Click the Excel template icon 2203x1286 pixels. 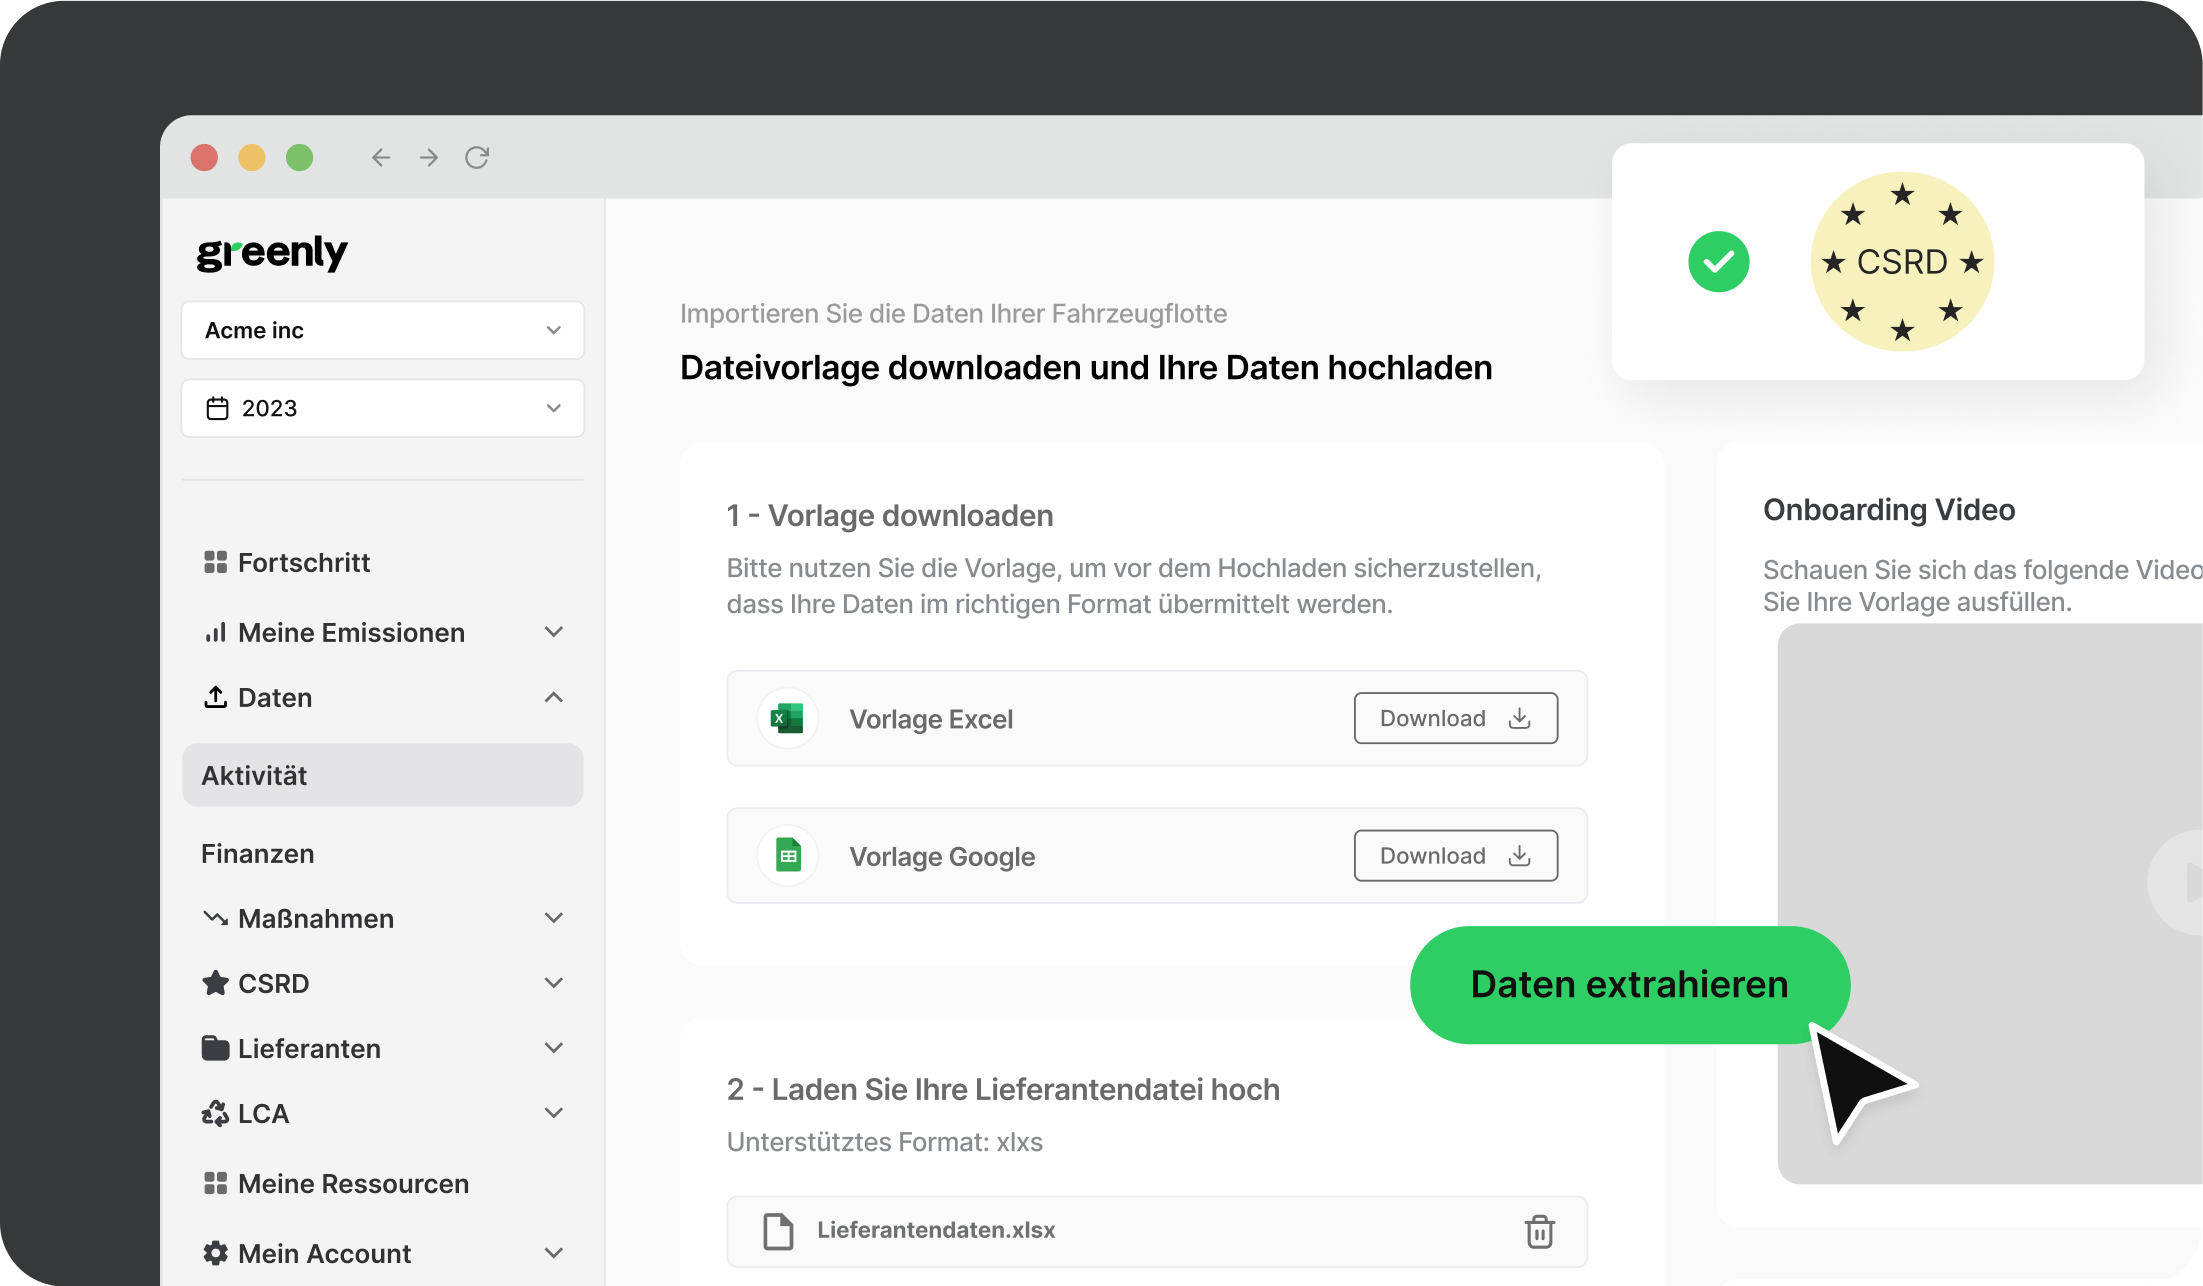tap(788, 718)
